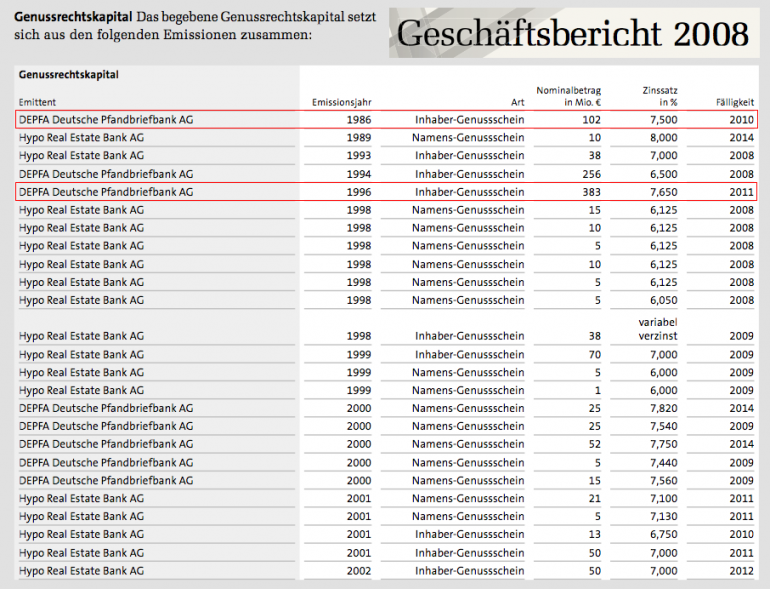Select interest rate '6,500'
The image size is (770, 589).
pyautogui.click(x=664, y=174)
